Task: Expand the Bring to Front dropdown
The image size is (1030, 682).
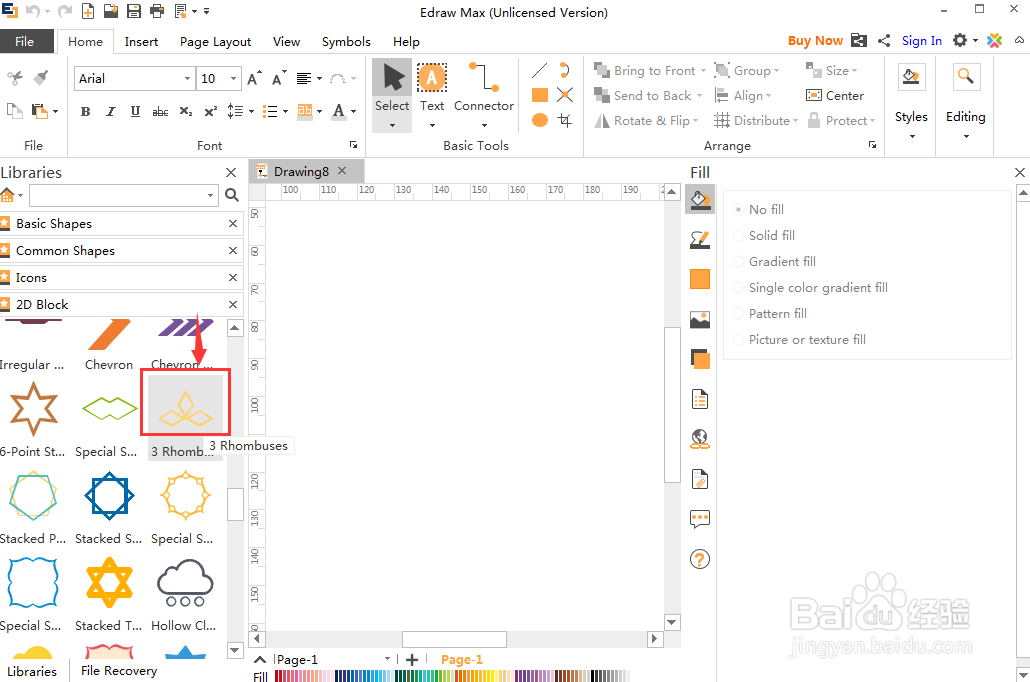Action: tap(703, 71)
